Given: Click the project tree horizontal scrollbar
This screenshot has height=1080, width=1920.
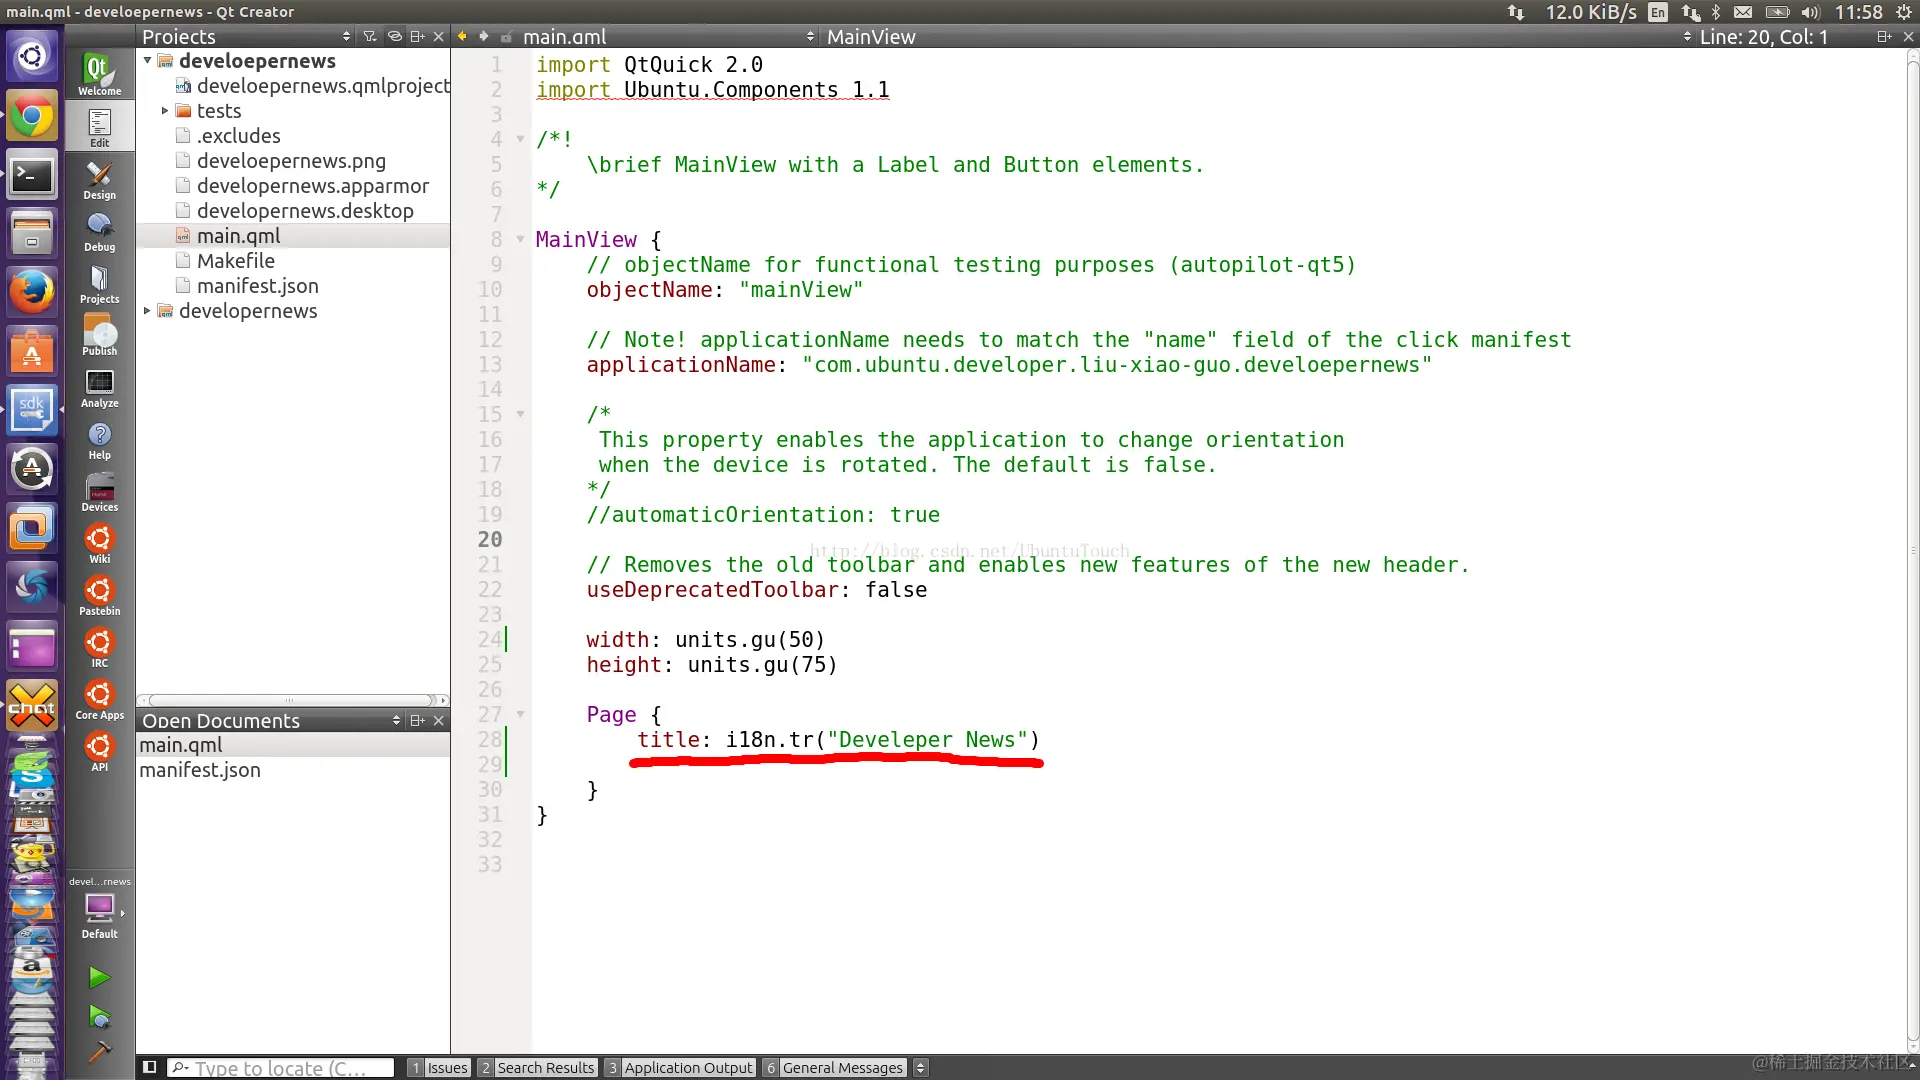Looking at the screenshot, I should pos(290,700).
